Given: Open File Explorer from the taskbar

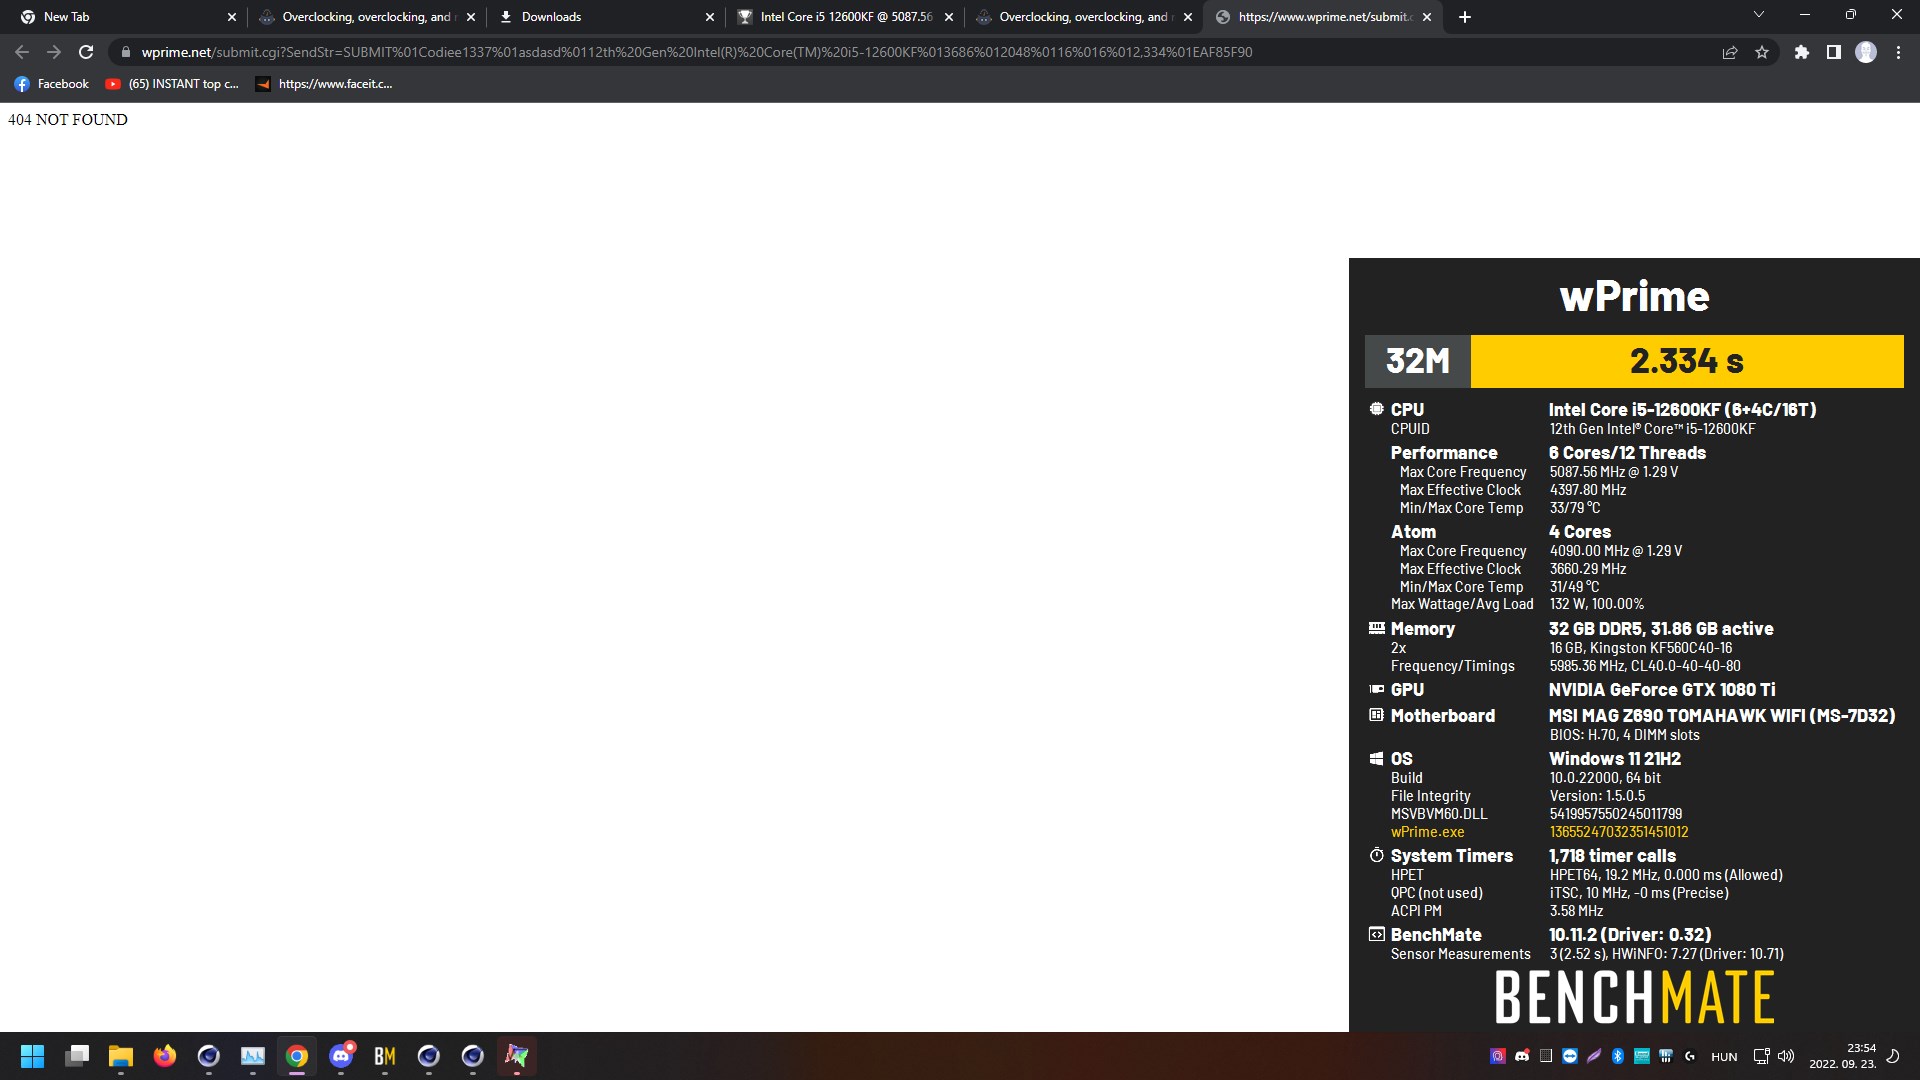Looking at the screenshot, I should (121, 1056).
